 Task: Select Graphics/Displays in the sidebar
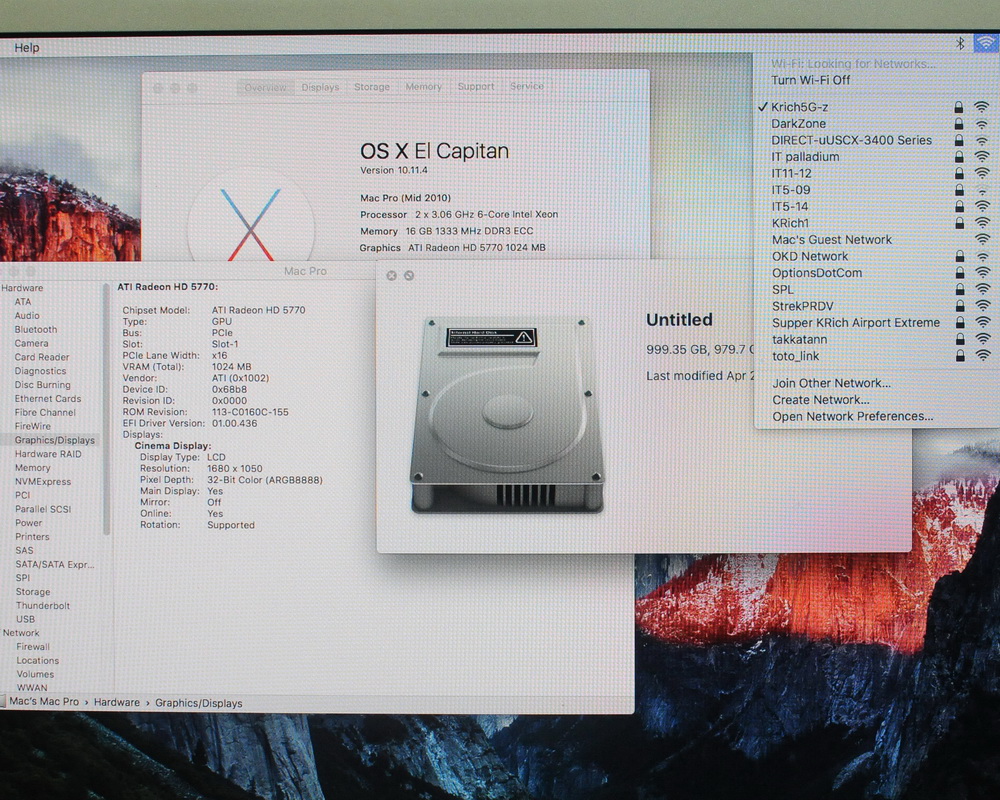tap(55, 440)
